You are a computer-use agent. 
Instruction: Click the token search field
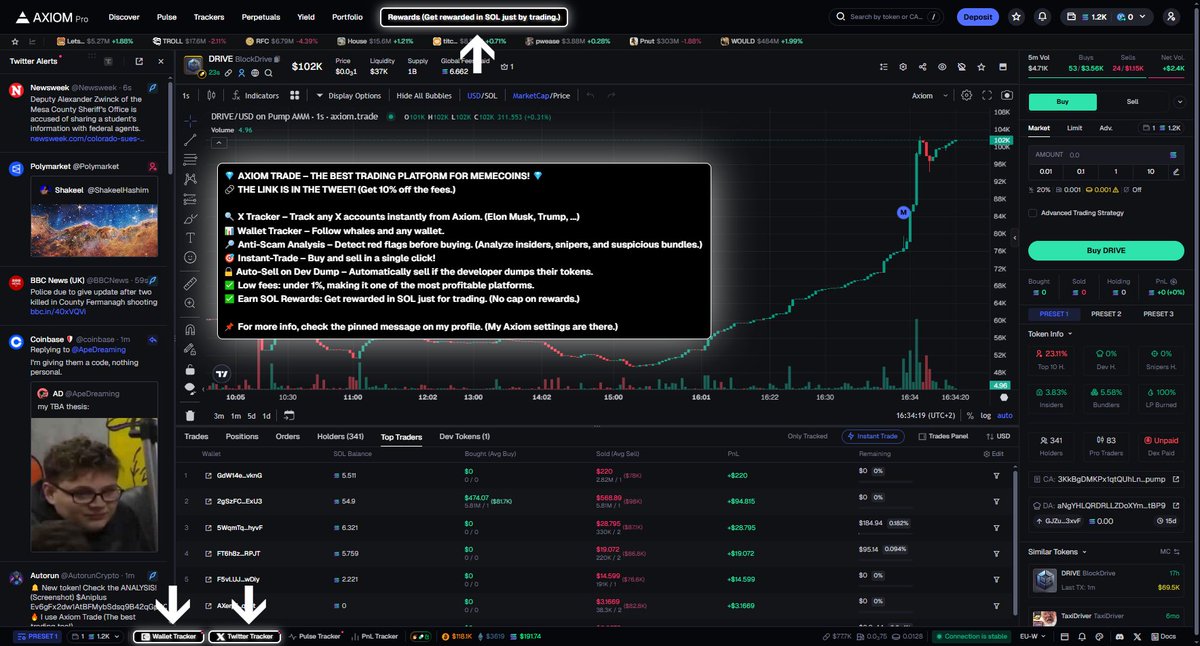click(886, 17)
